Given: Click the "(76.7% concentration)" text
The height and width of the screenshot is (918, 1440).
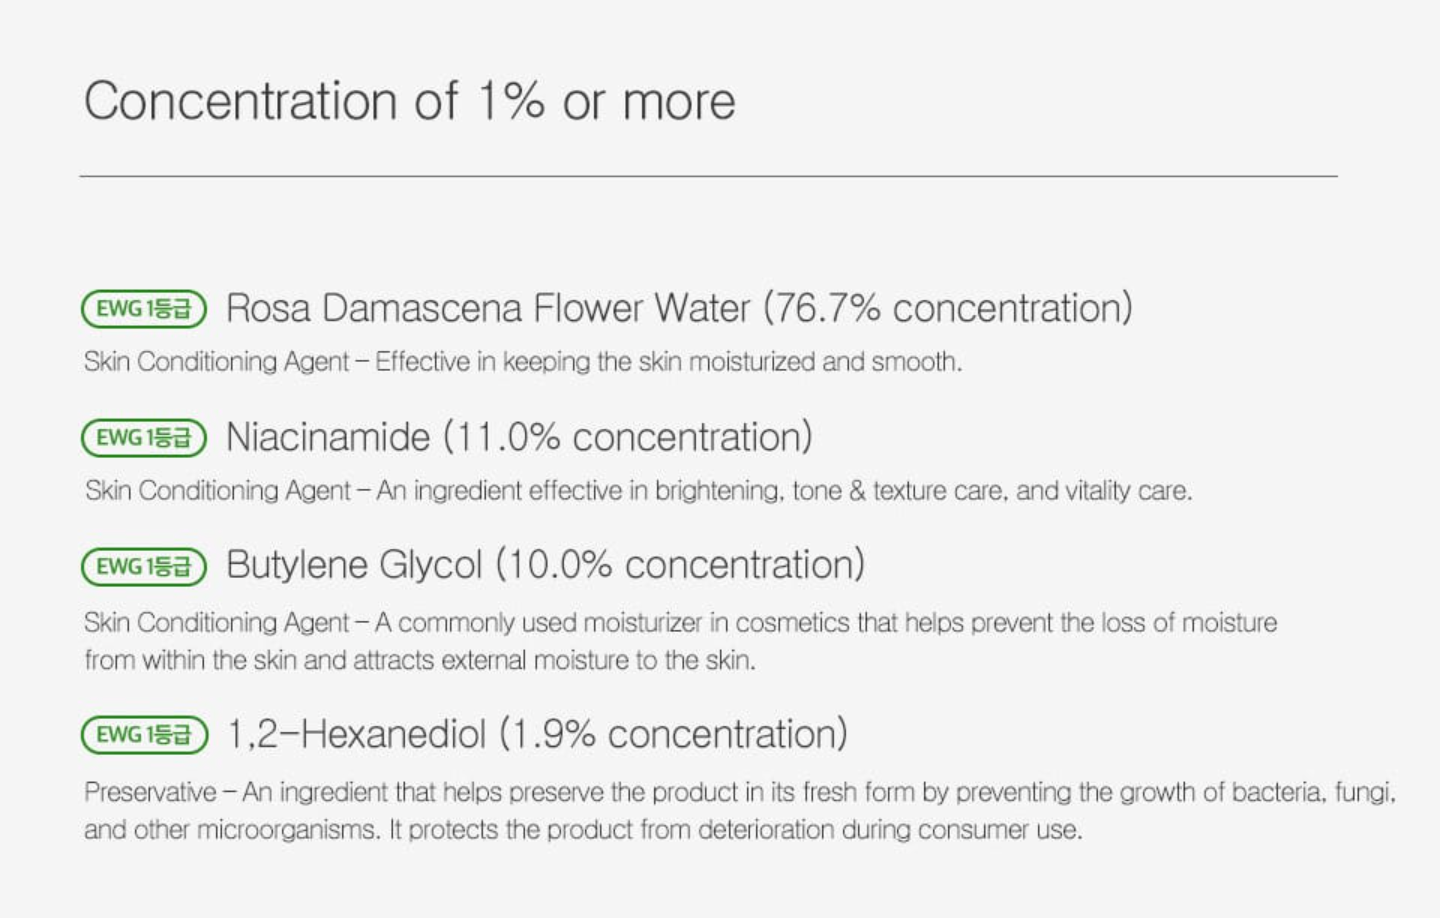Looking at the screenshot, I should [x=948, y=309].
